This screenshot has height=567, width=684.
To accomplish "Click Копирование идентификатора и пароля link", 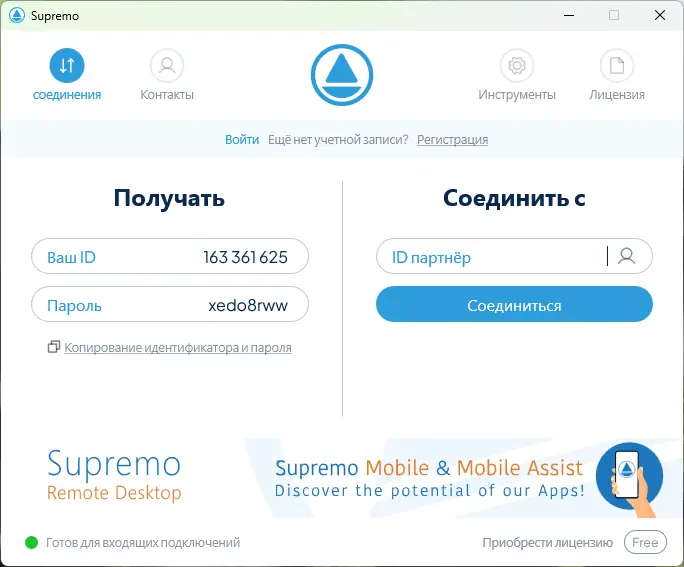I will click(178, 348).
